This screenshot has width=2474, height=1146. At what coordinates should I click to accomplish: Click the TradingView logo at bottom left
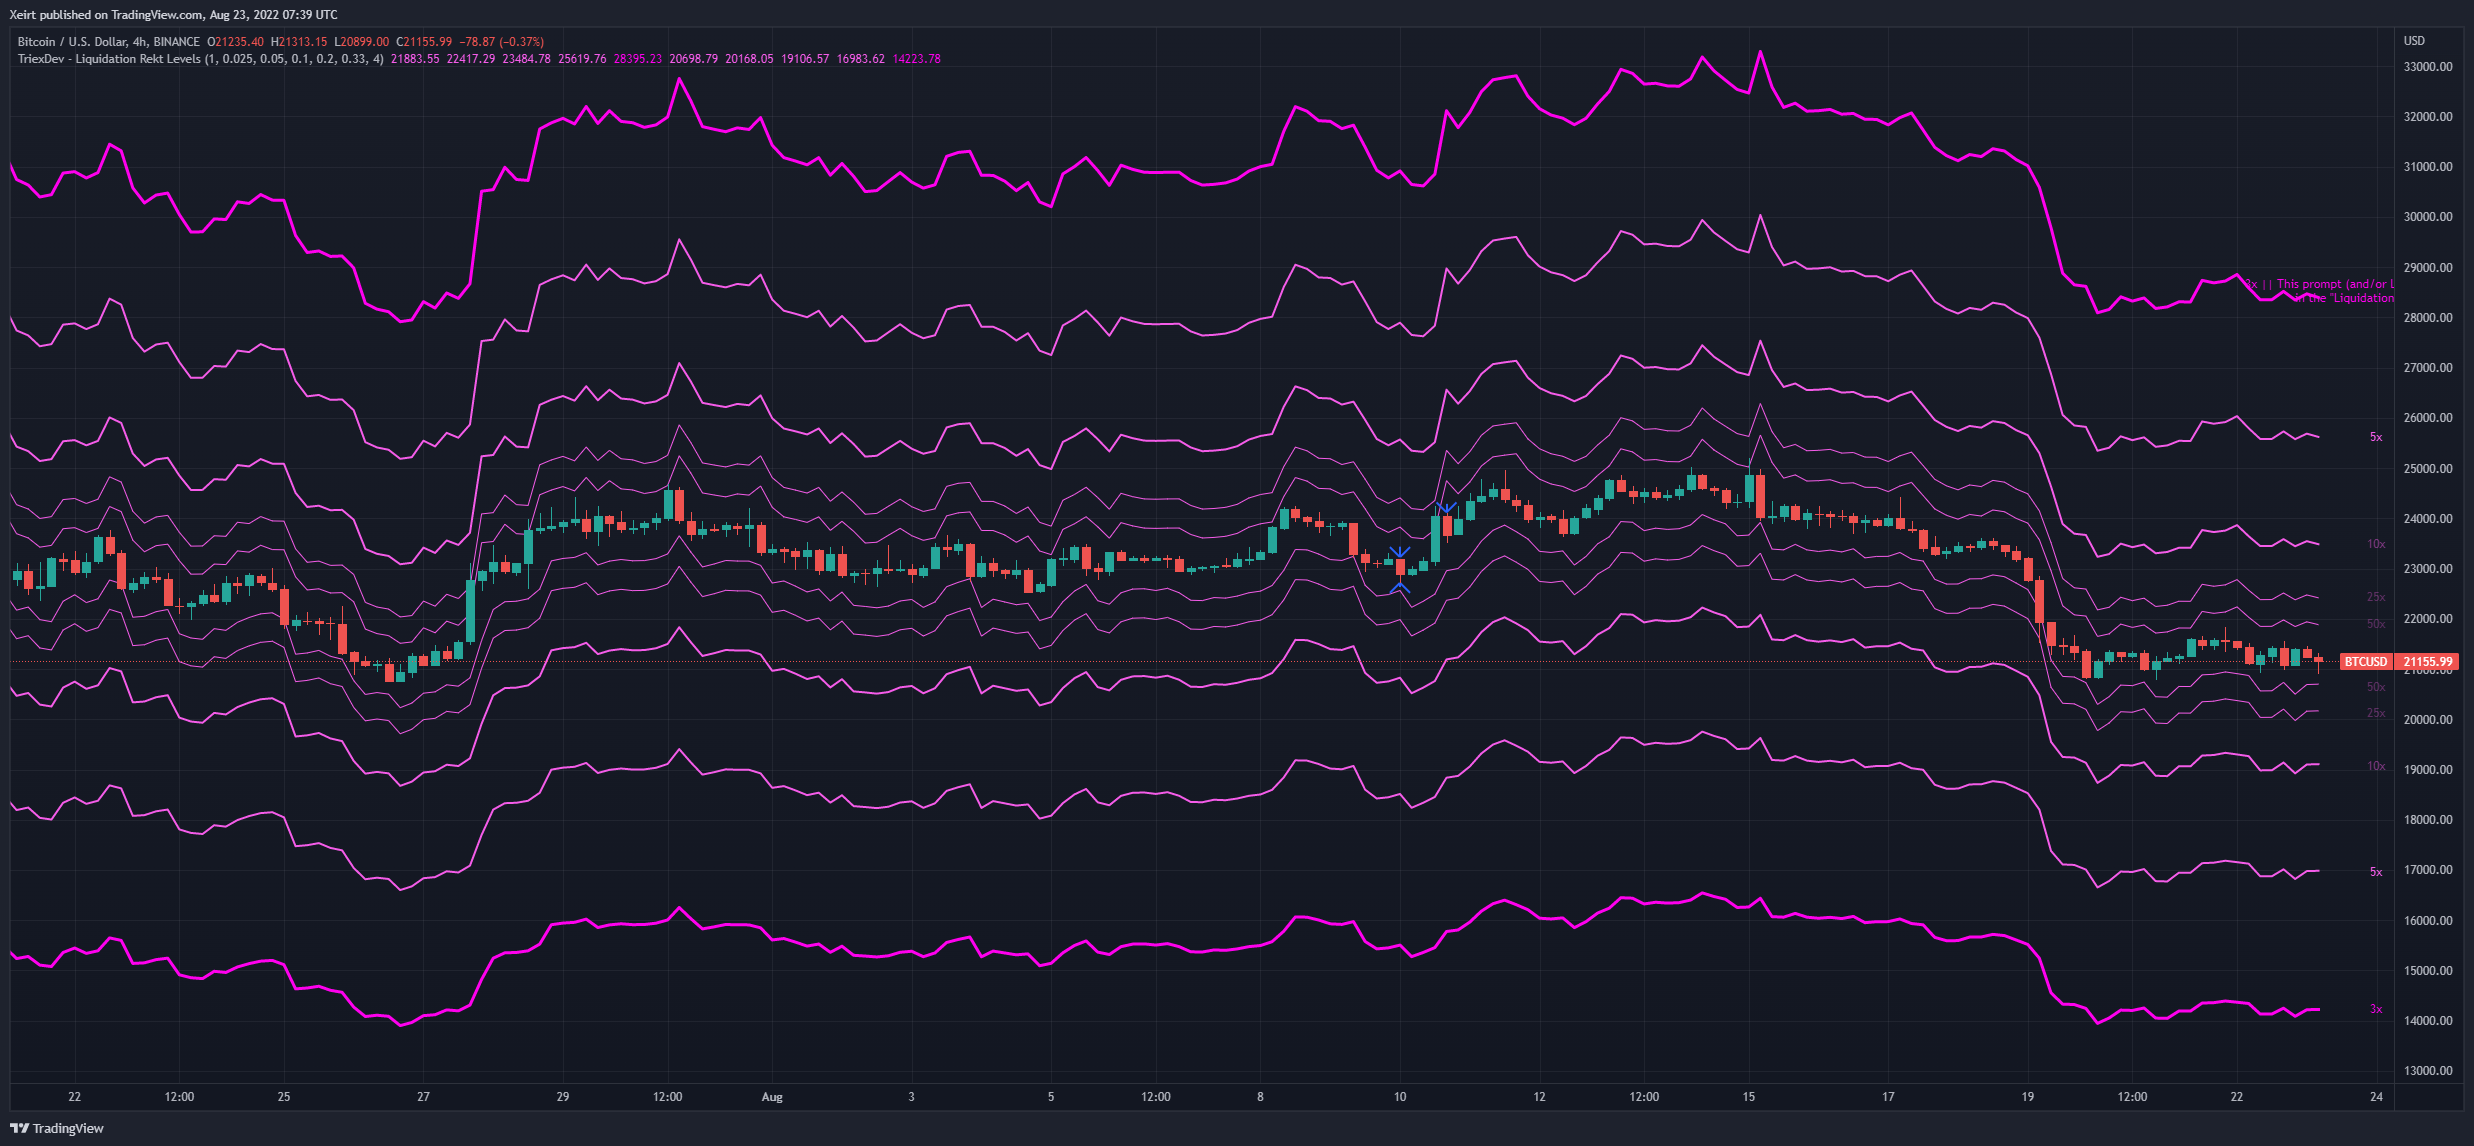click(57, 1128)
